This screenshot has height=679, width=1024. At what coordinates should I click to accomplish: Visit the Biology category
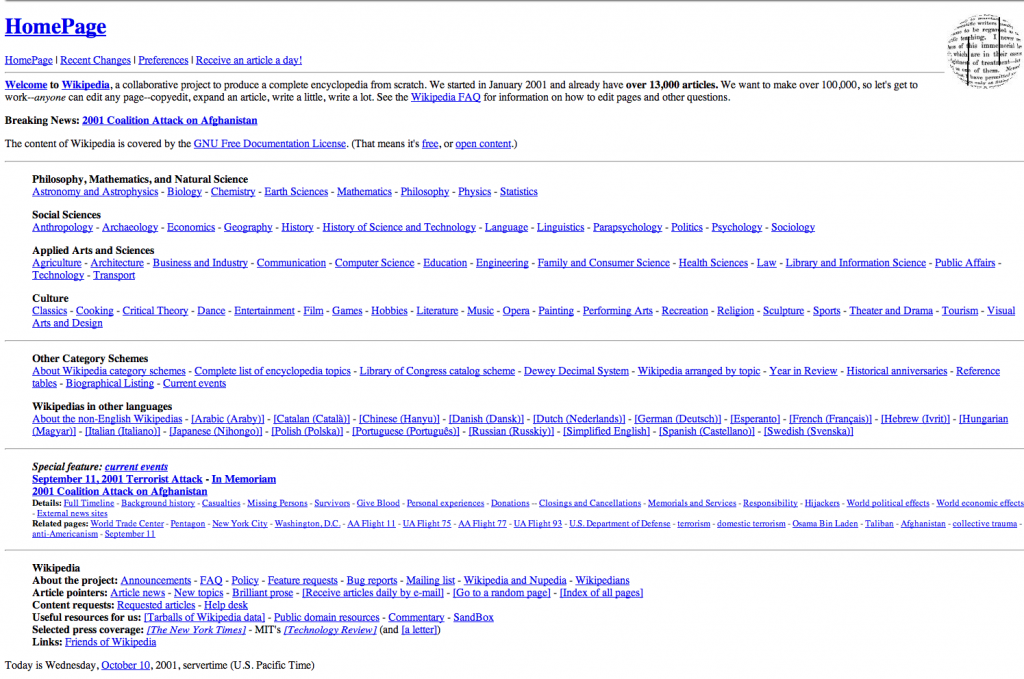click(x=184, y=191)
